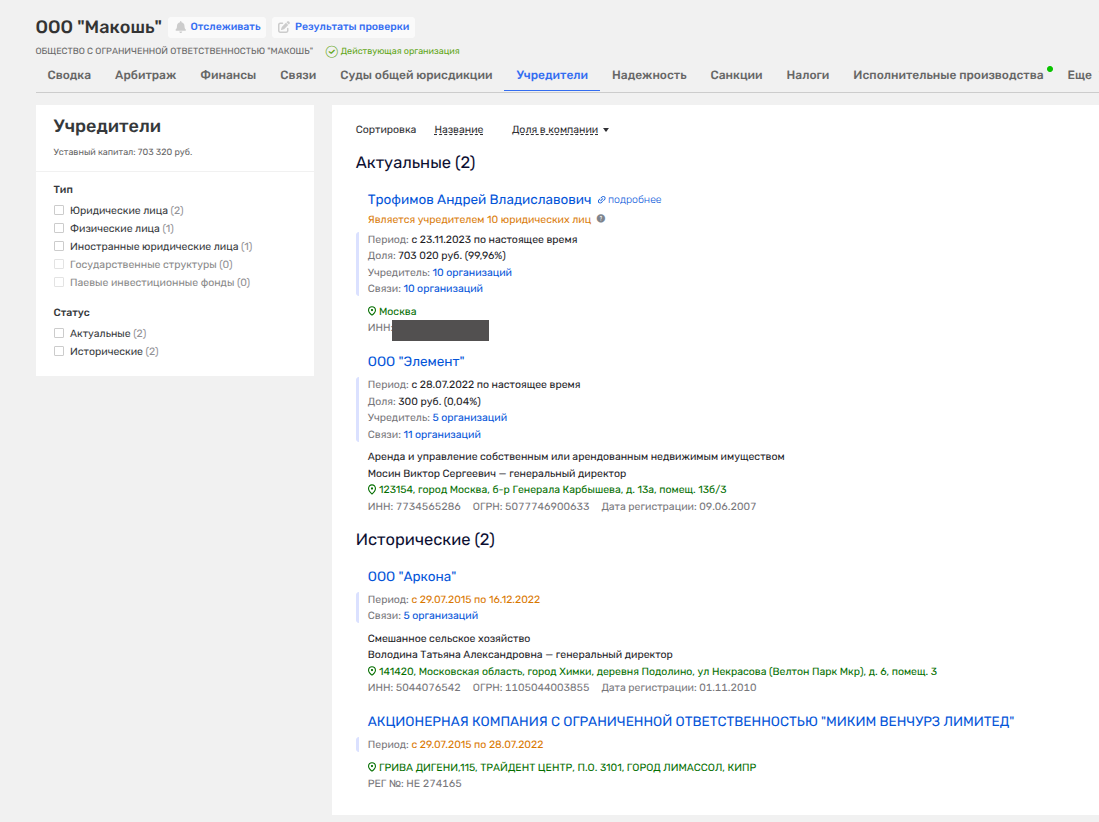Click the location pin icon next to Москва
Image resolution: width=1099 pixels, height=822 pixels.
[x=372, y=311]
